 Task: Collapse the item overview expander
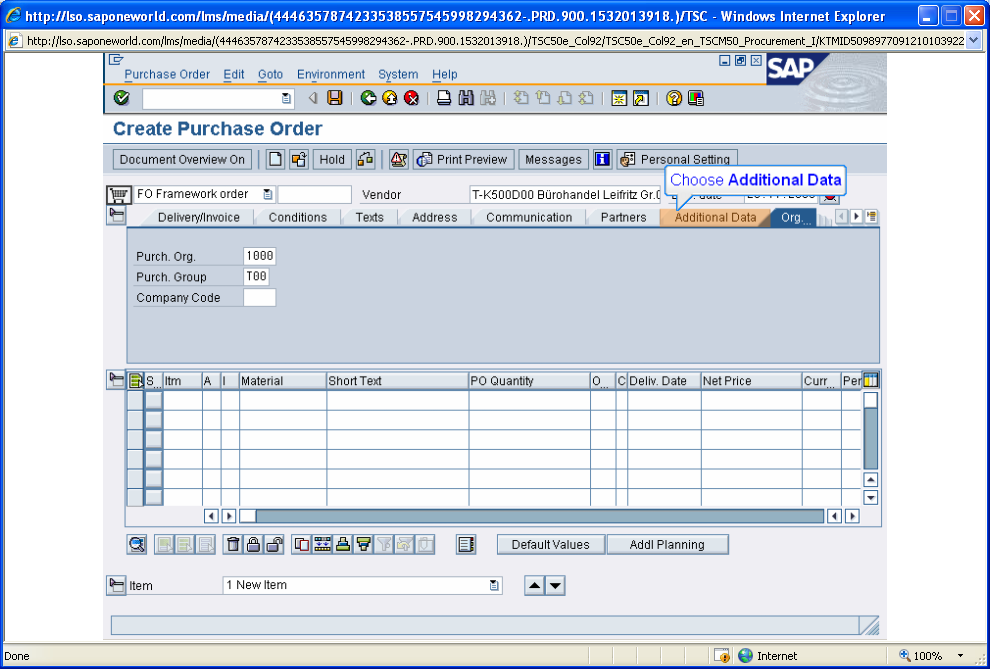tap(116, 380)
